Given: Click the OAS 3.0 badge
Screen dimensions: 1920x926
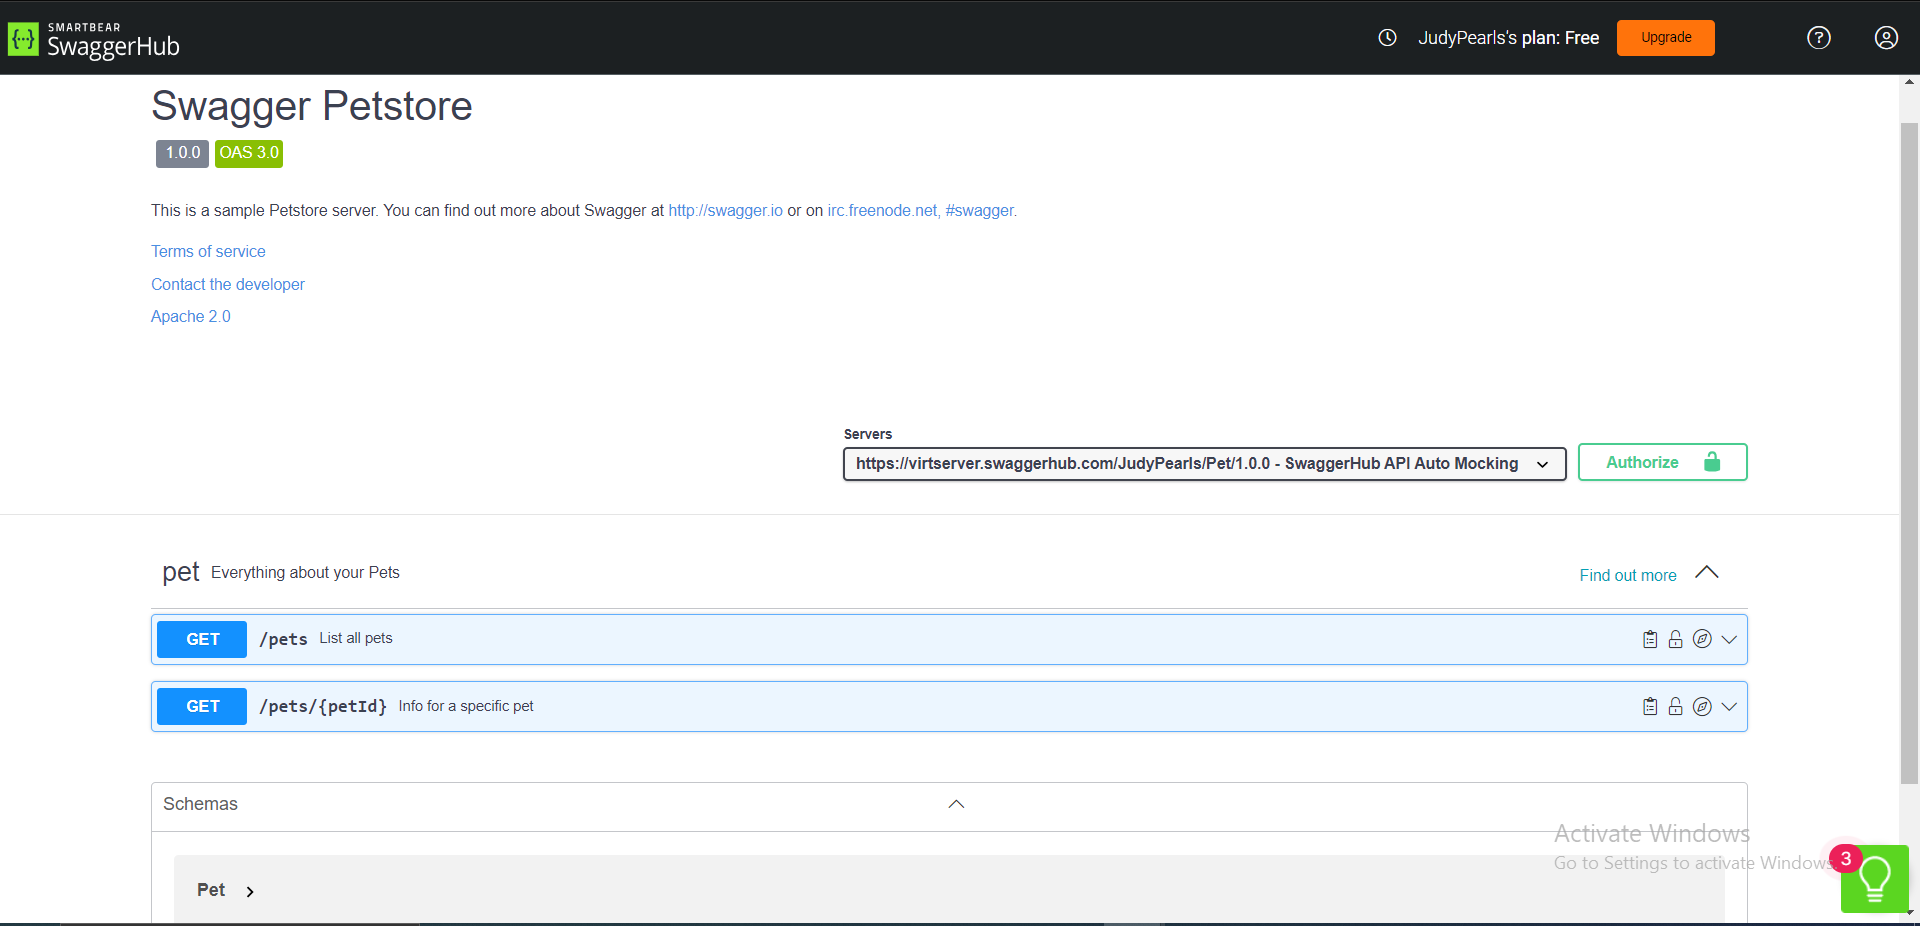Looking at the screenshot, I should click(249, 153).
